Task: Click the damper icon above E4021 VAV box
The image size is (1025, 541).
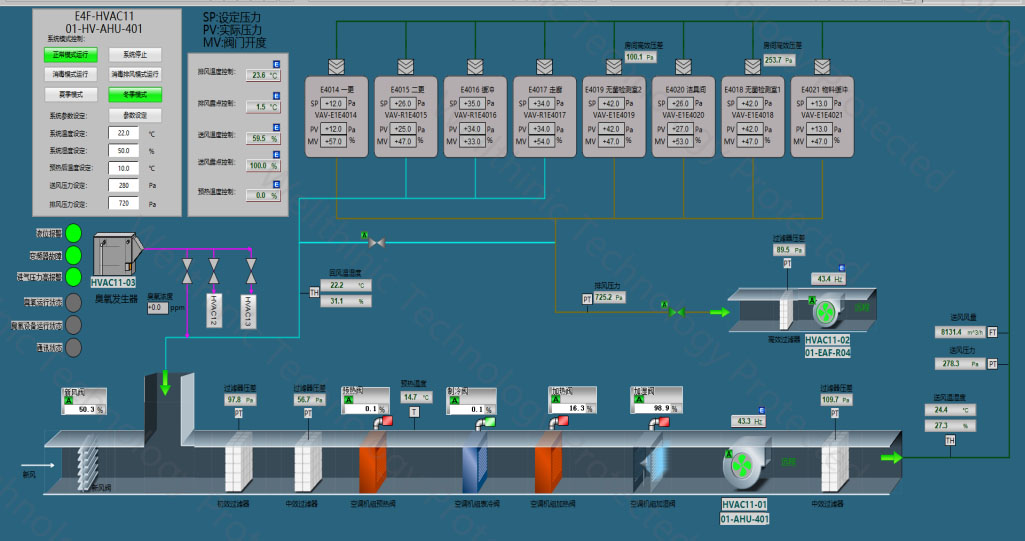Action: click(x=822, y=67)
